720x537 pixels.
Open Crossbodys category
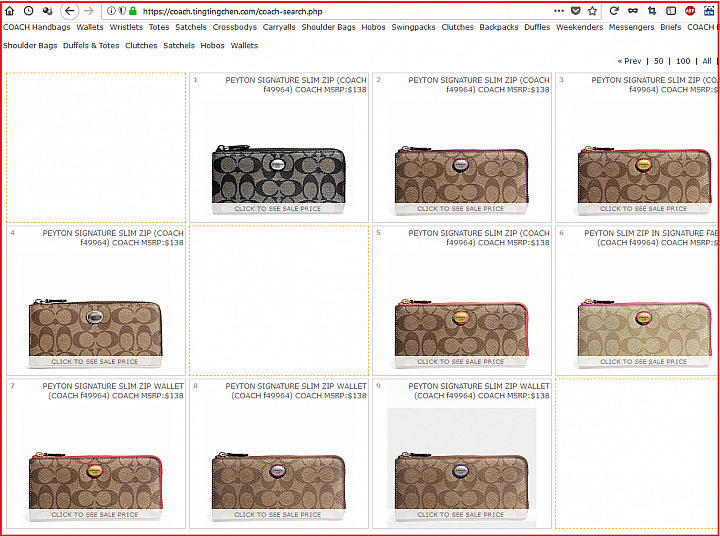(x=235, y=27)
